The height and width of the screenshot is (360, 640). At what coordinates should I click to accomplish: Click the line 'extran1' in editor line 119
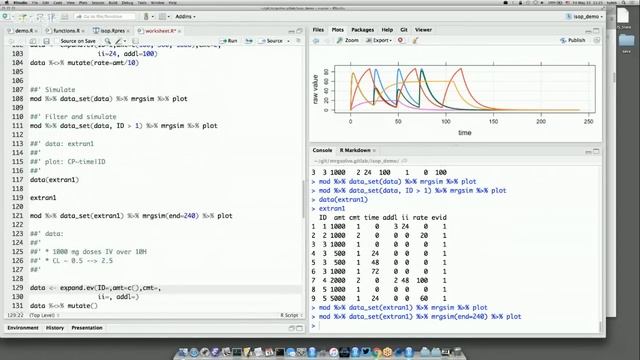(x=43, y=198)
